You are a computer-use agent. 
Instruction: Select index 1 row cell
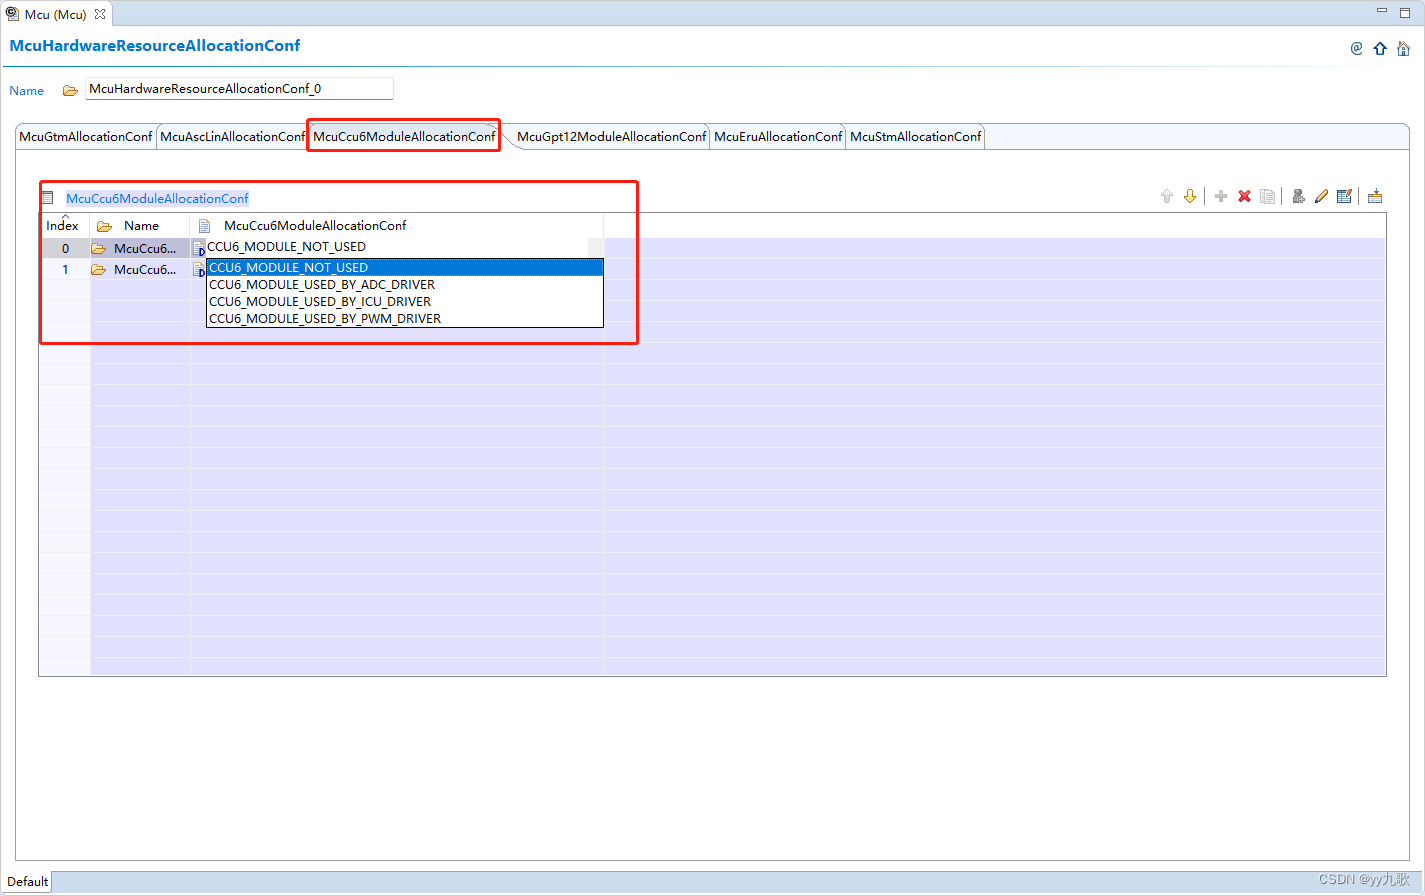point(65,270)
